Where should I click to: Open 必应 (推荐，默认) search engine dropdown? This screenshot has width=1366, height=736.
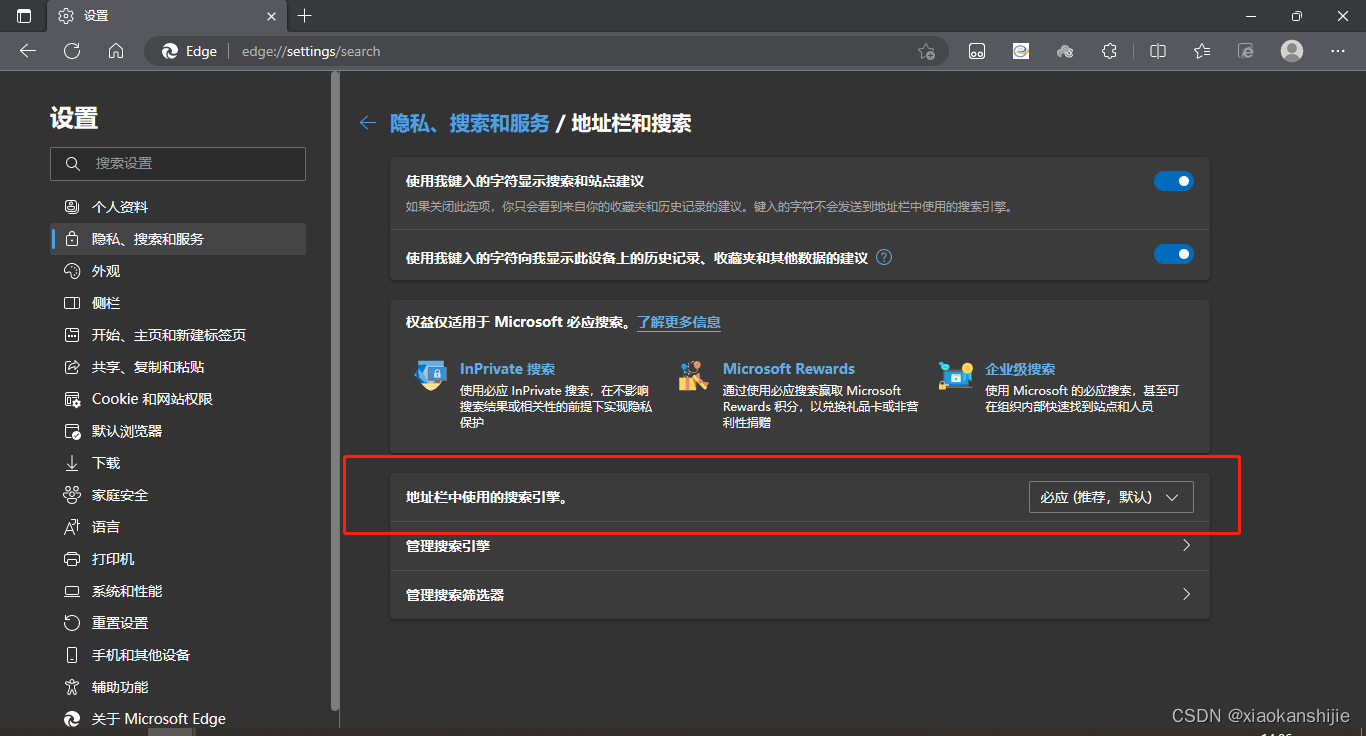tap(1111, 497)
